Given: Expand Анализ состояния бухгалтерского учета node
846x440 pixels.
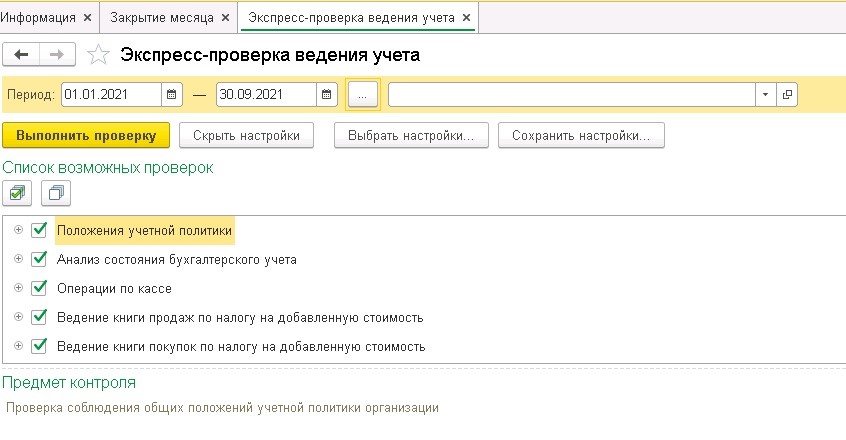Looking at the screenshot, I should click(18, 259).
